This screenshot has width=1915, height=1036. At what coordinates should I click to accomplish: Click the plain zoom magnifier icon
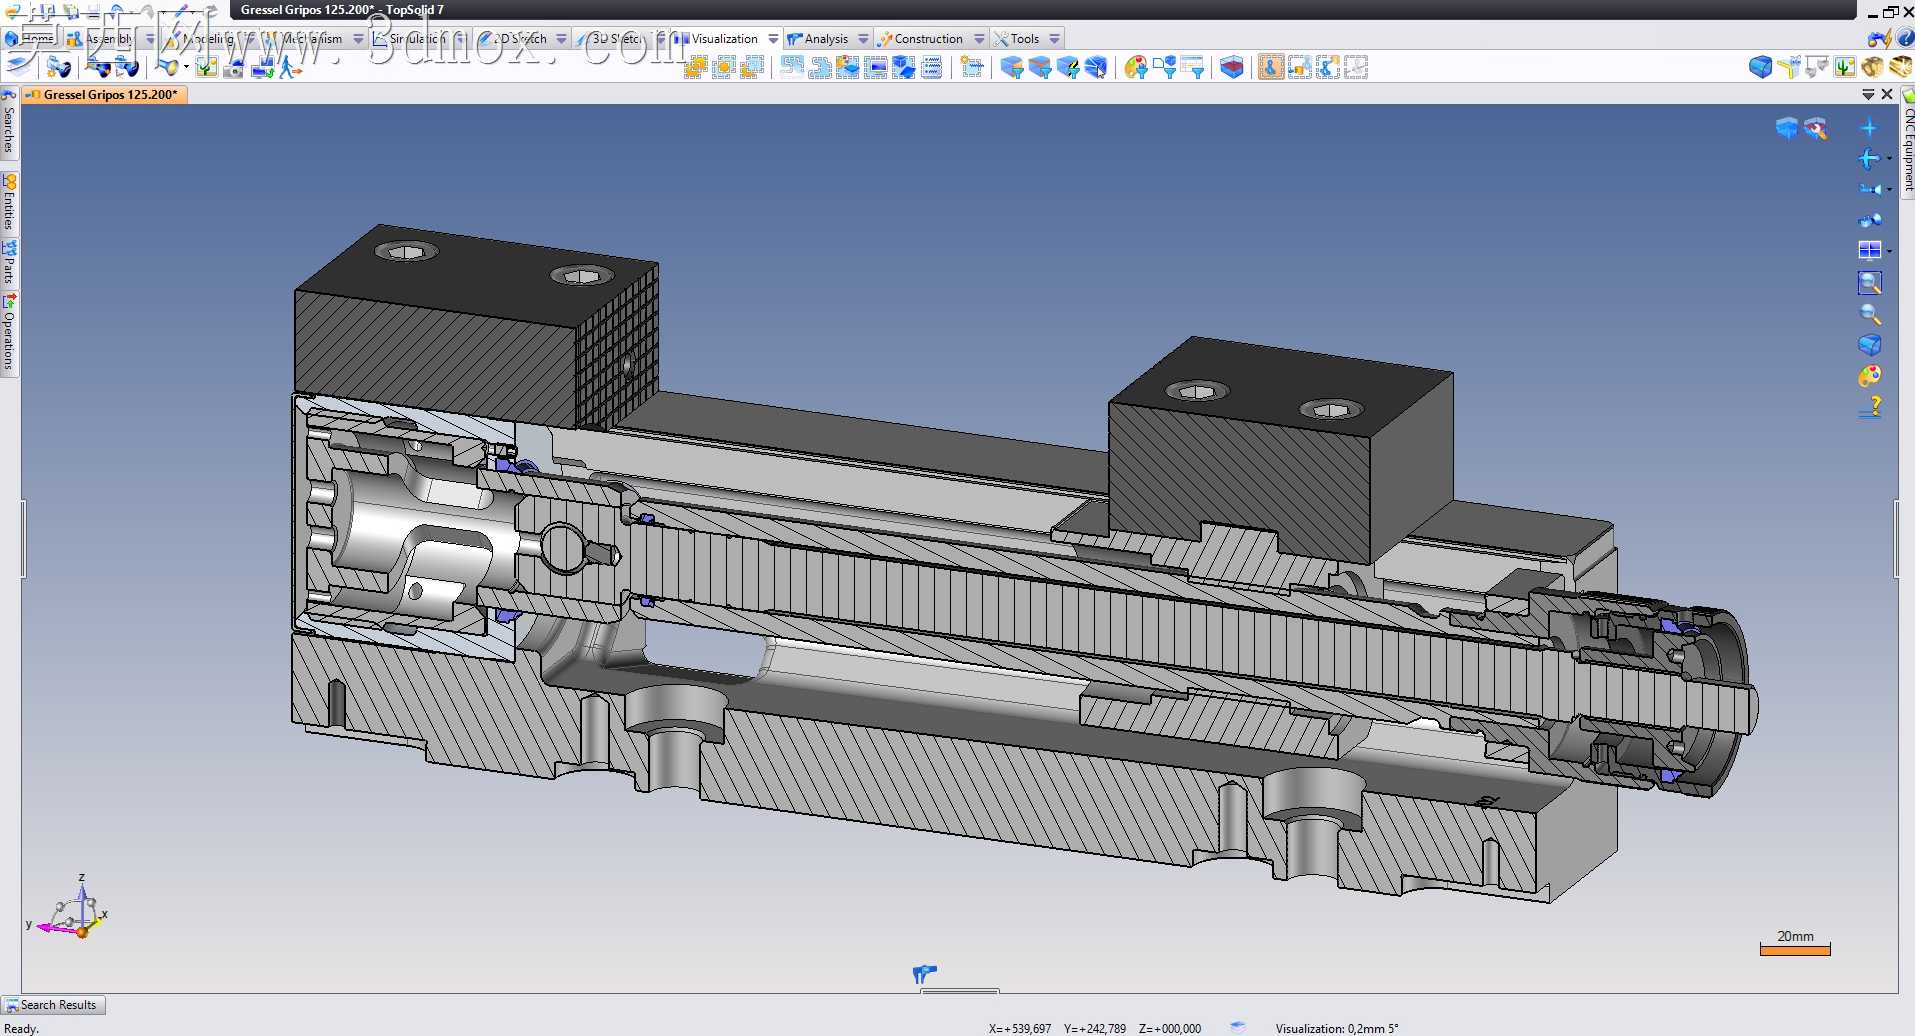pyautogui.click(x=1870, y=314)
